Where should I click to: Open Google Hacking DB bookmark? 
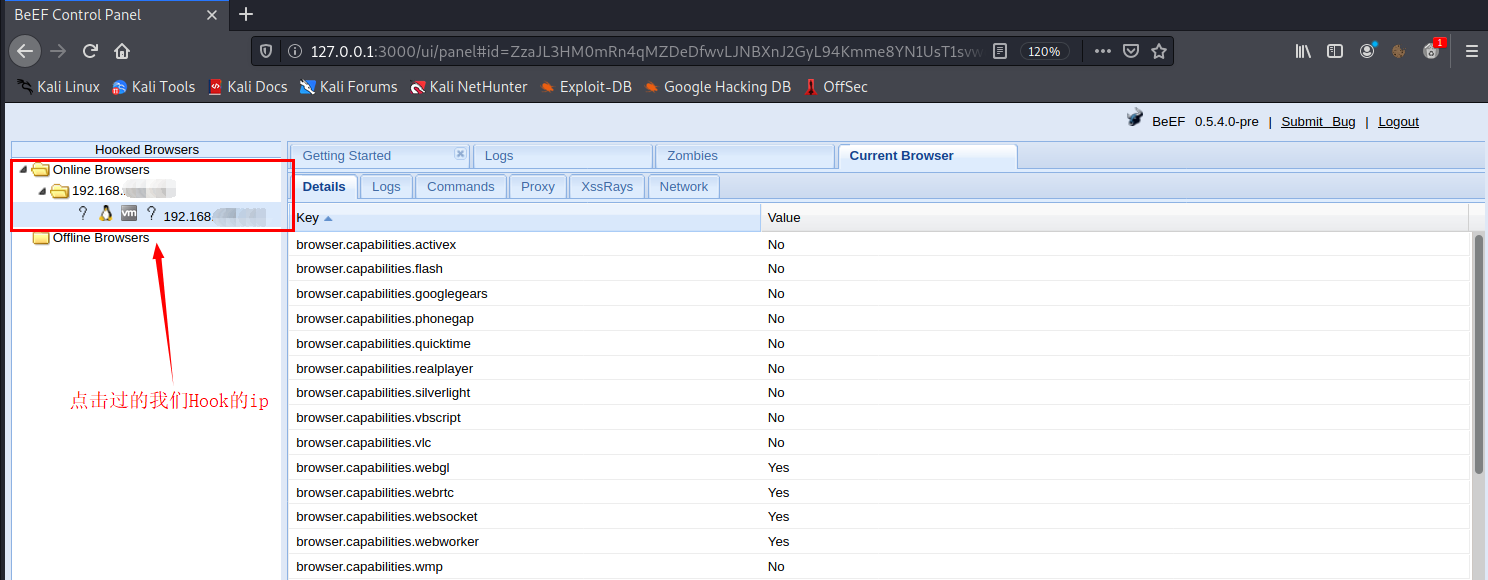[717, 87]
